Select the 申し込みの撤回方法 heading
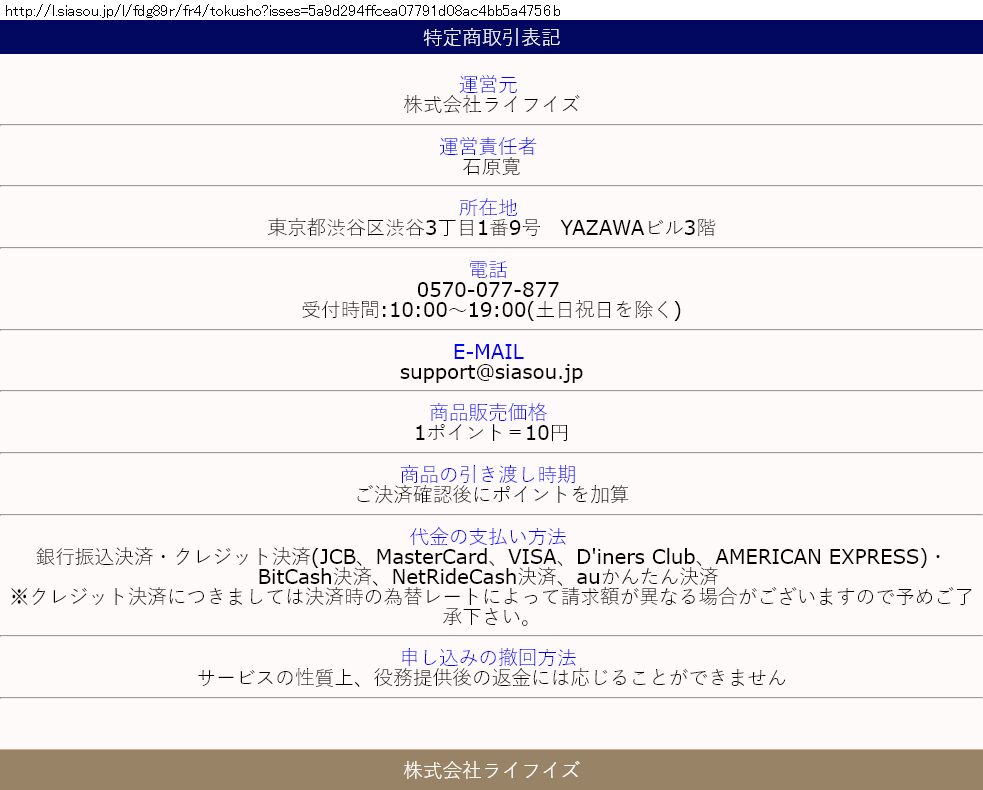The image size is (983, 790). (488, 658)
